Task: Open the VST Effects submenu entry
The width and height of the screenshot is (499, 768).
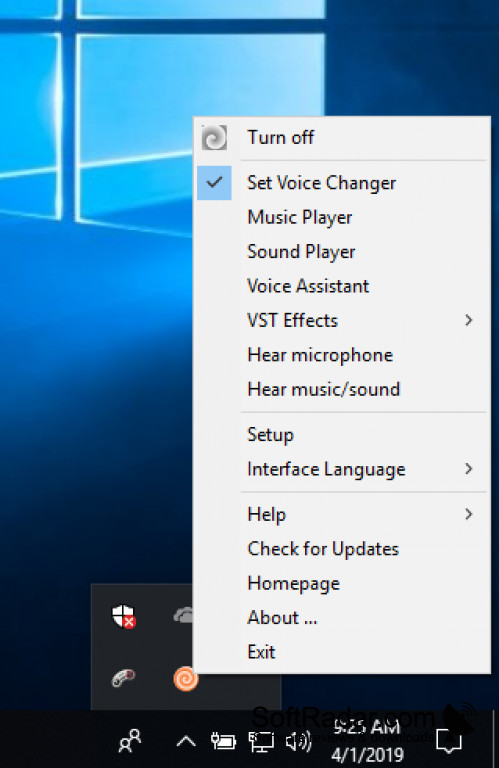Action: tap(292, 320)
